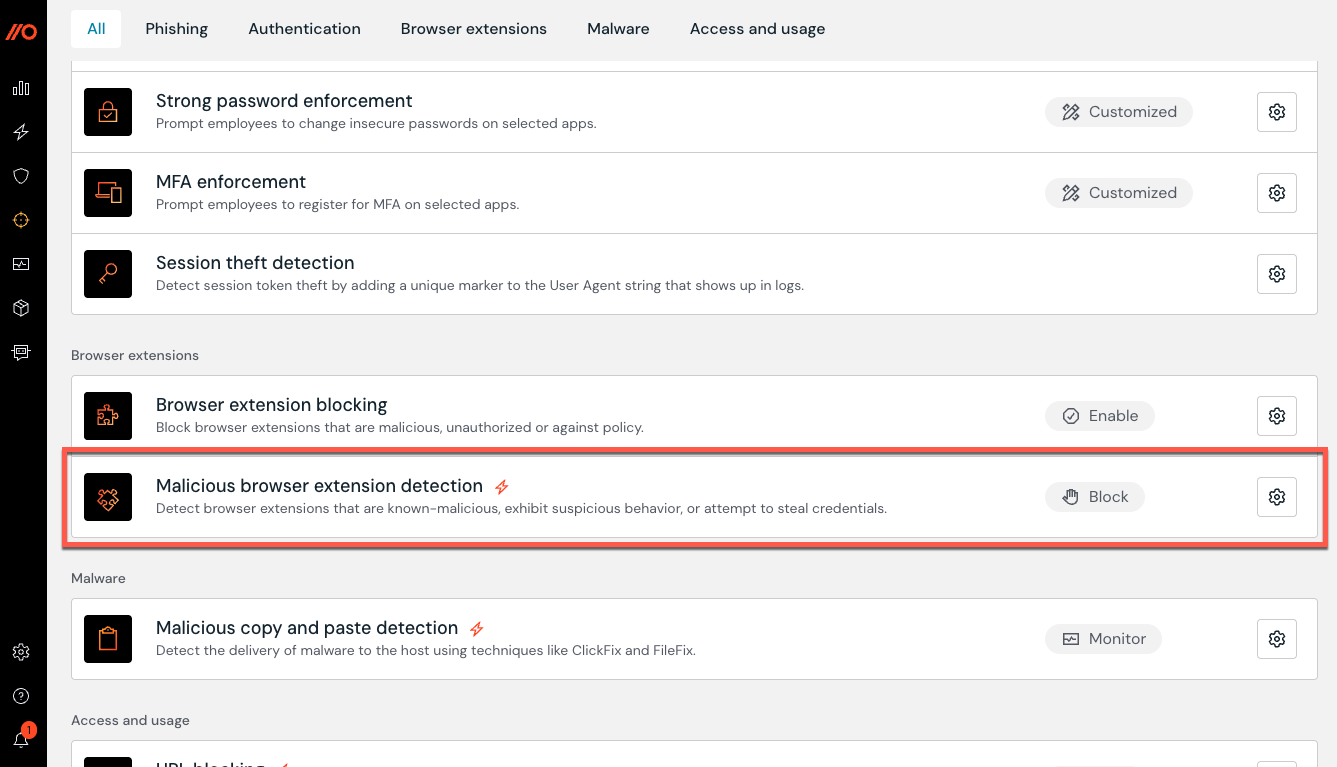
Task: Open the Authentication category tab
Action: pos(304,28)
